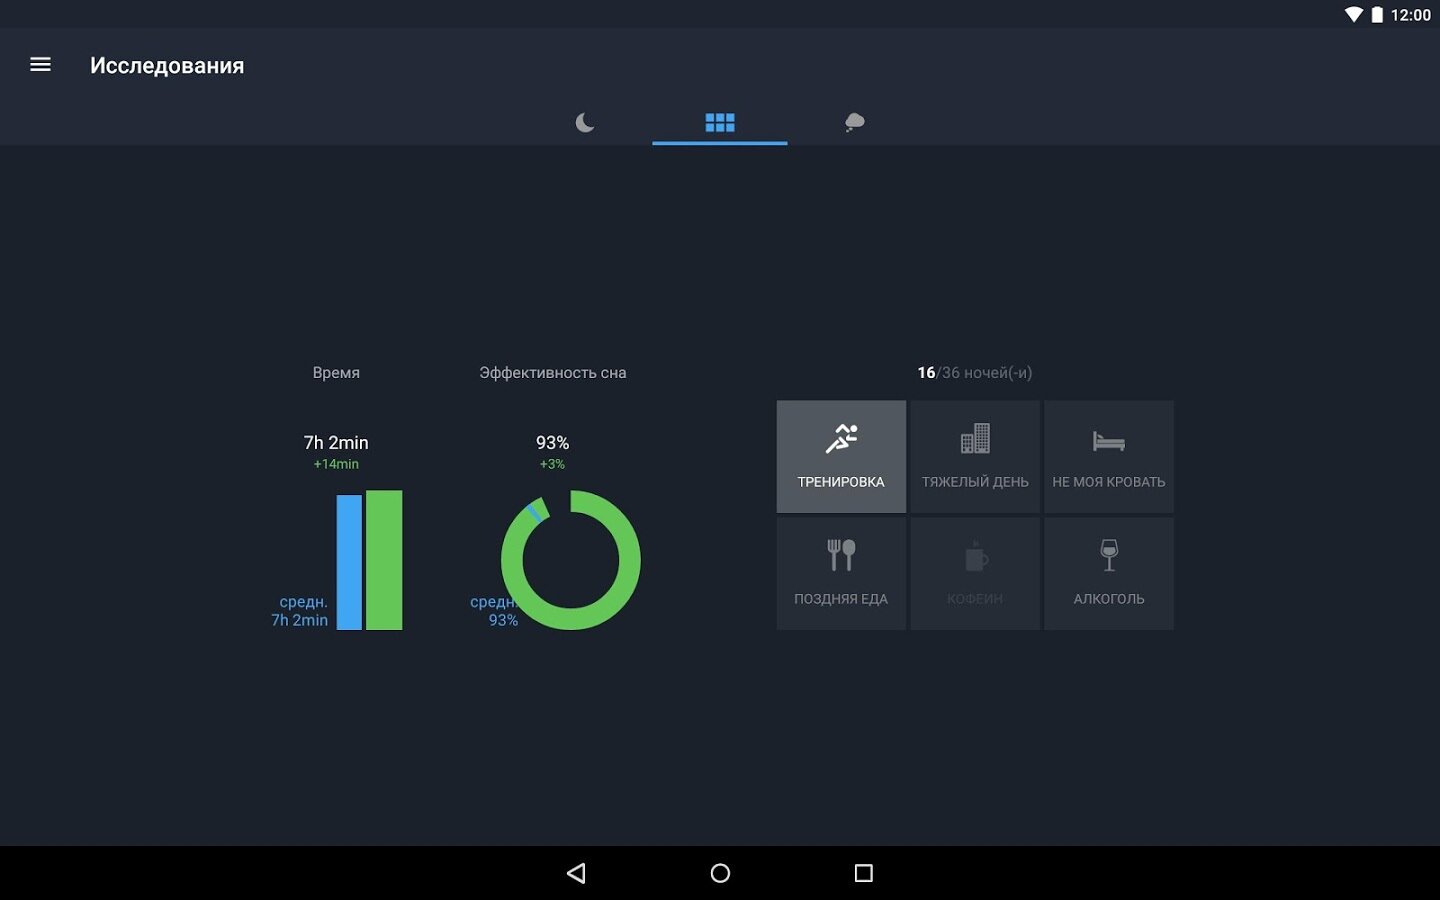The height and width of the screenshot is (900, 1440).
Task: Open the recent apps square button
Action: coord(864,873)
